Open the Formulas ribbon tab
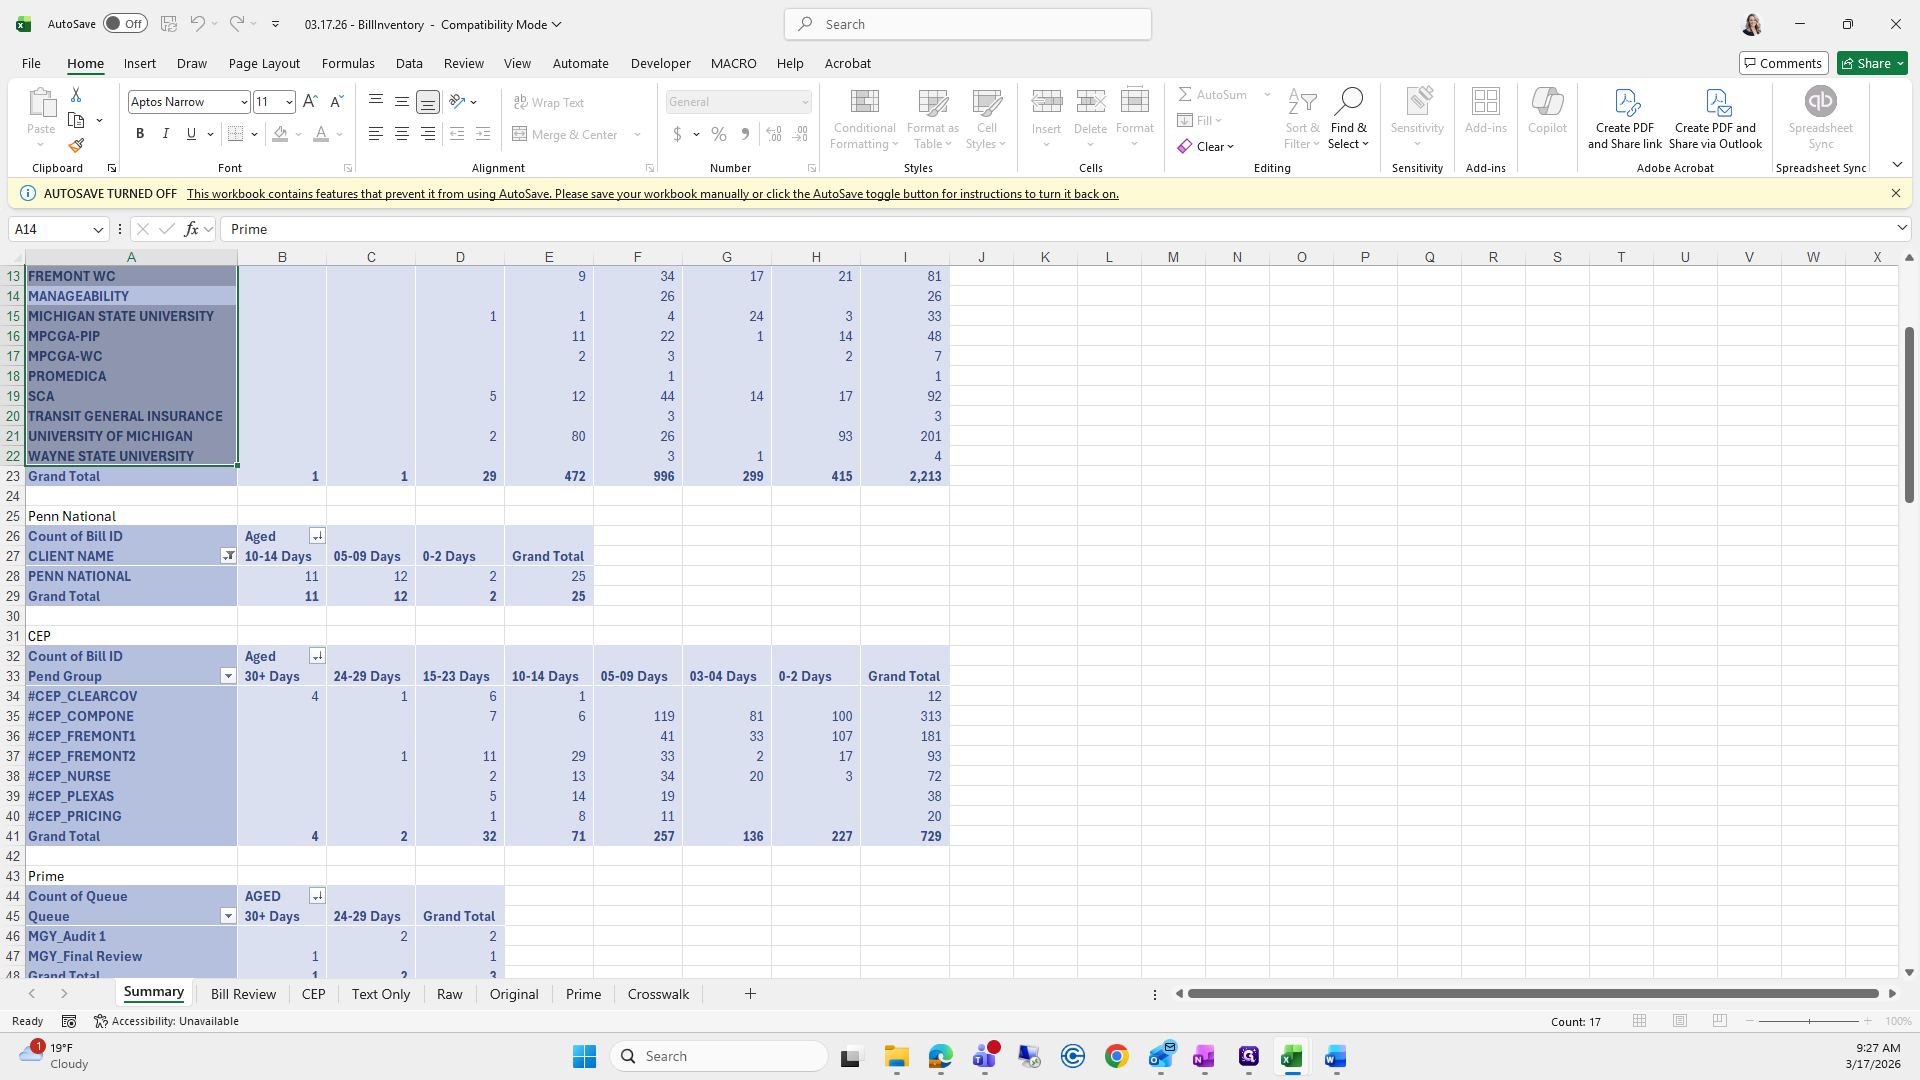The width and height of the screenshot is (1920, 1080). click(x=348, y=63)
